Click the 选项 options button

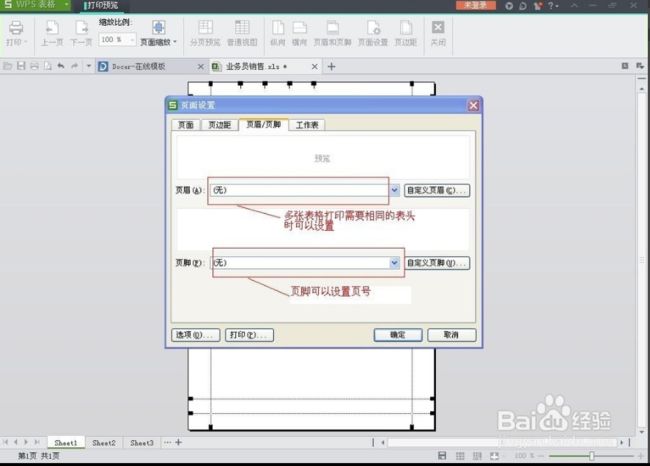point(195,335)
